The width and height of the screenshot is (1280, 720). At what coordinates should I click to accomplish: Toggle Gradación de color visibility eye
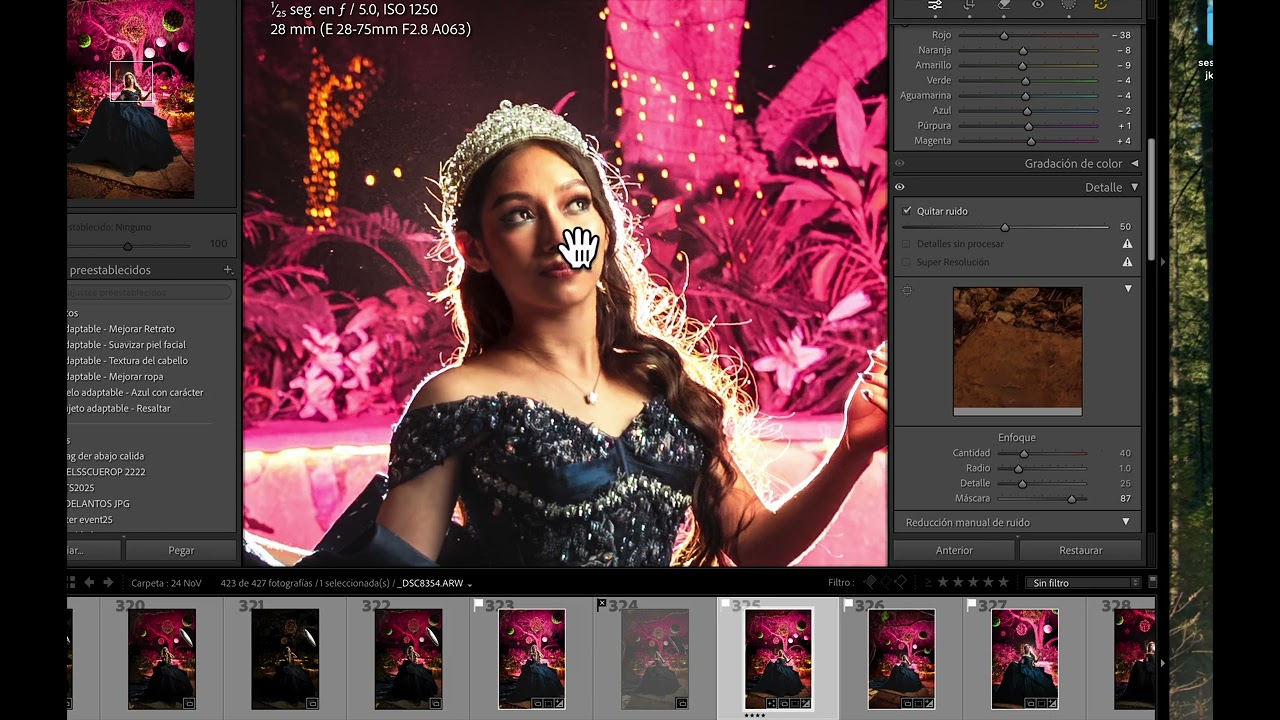pos(899,163)
